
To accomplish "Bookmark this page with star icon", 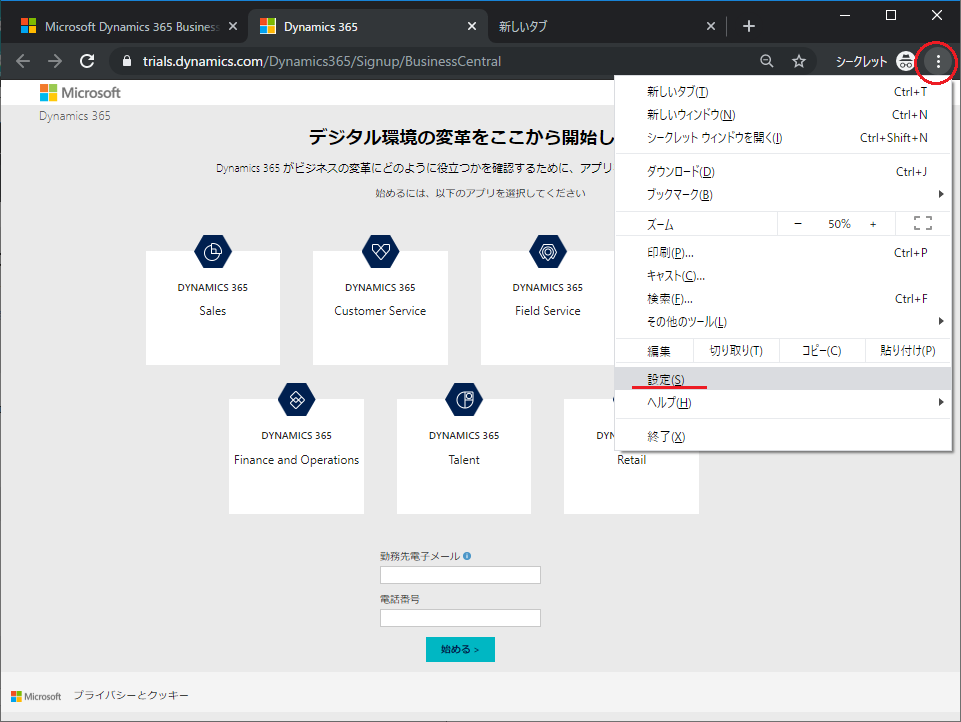I will [x=799, y=61].
